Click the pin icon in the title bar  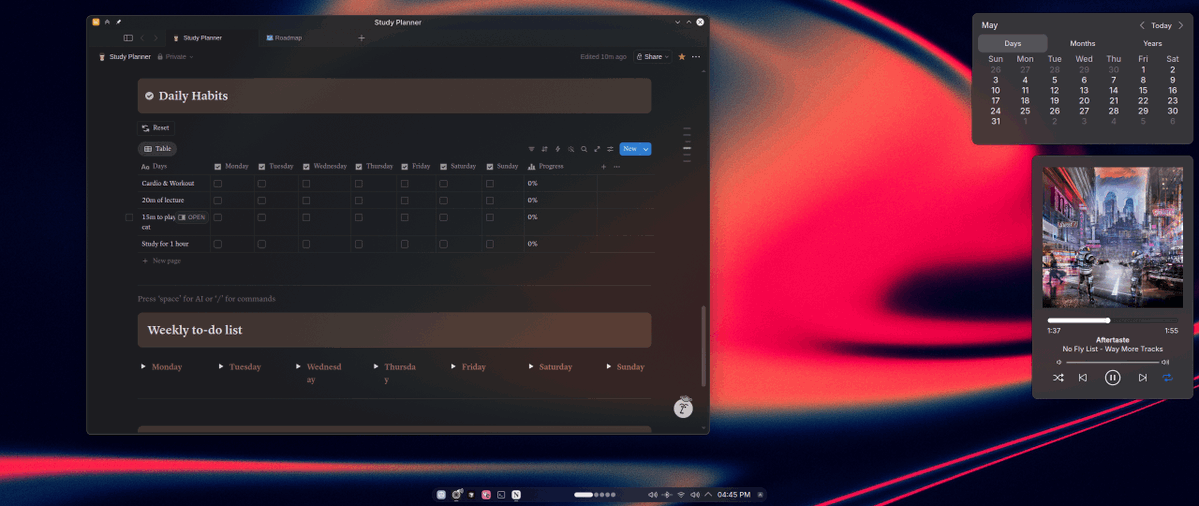point(119,22)
